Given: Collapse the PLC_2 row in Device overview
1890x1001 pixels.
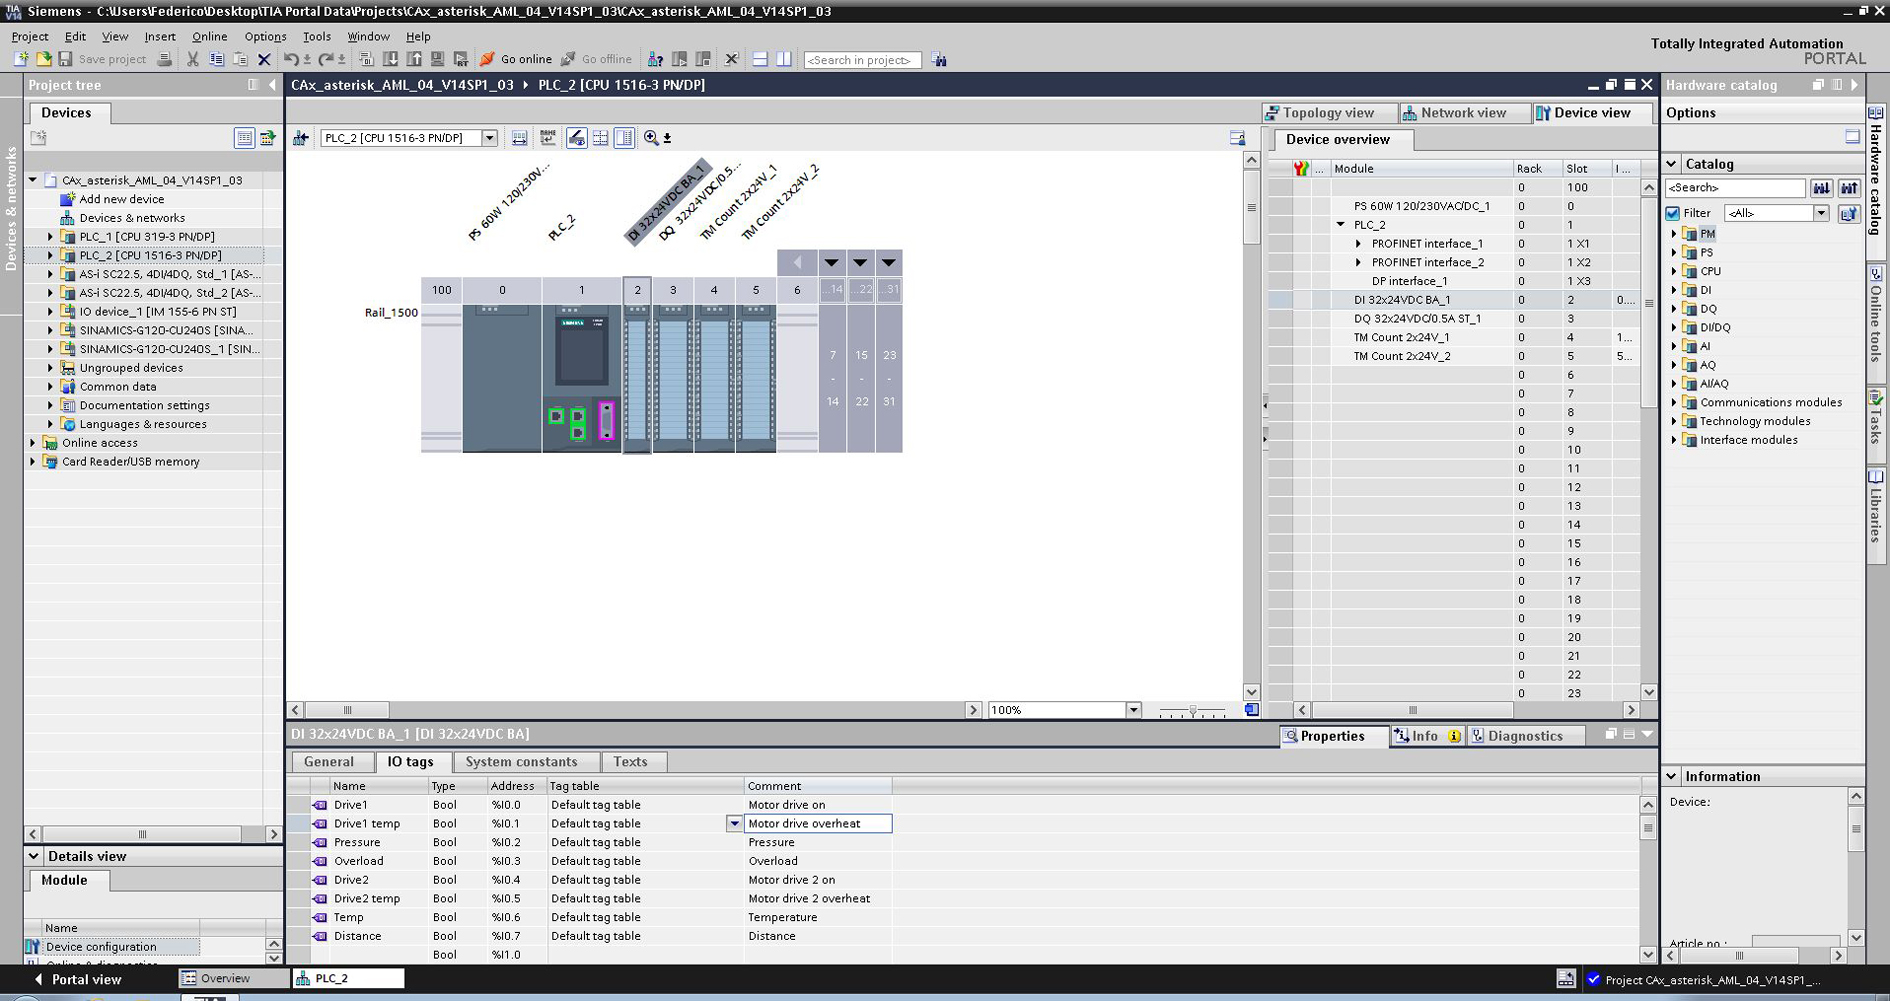Looking at the screenshot, I should click(1341, 225).
